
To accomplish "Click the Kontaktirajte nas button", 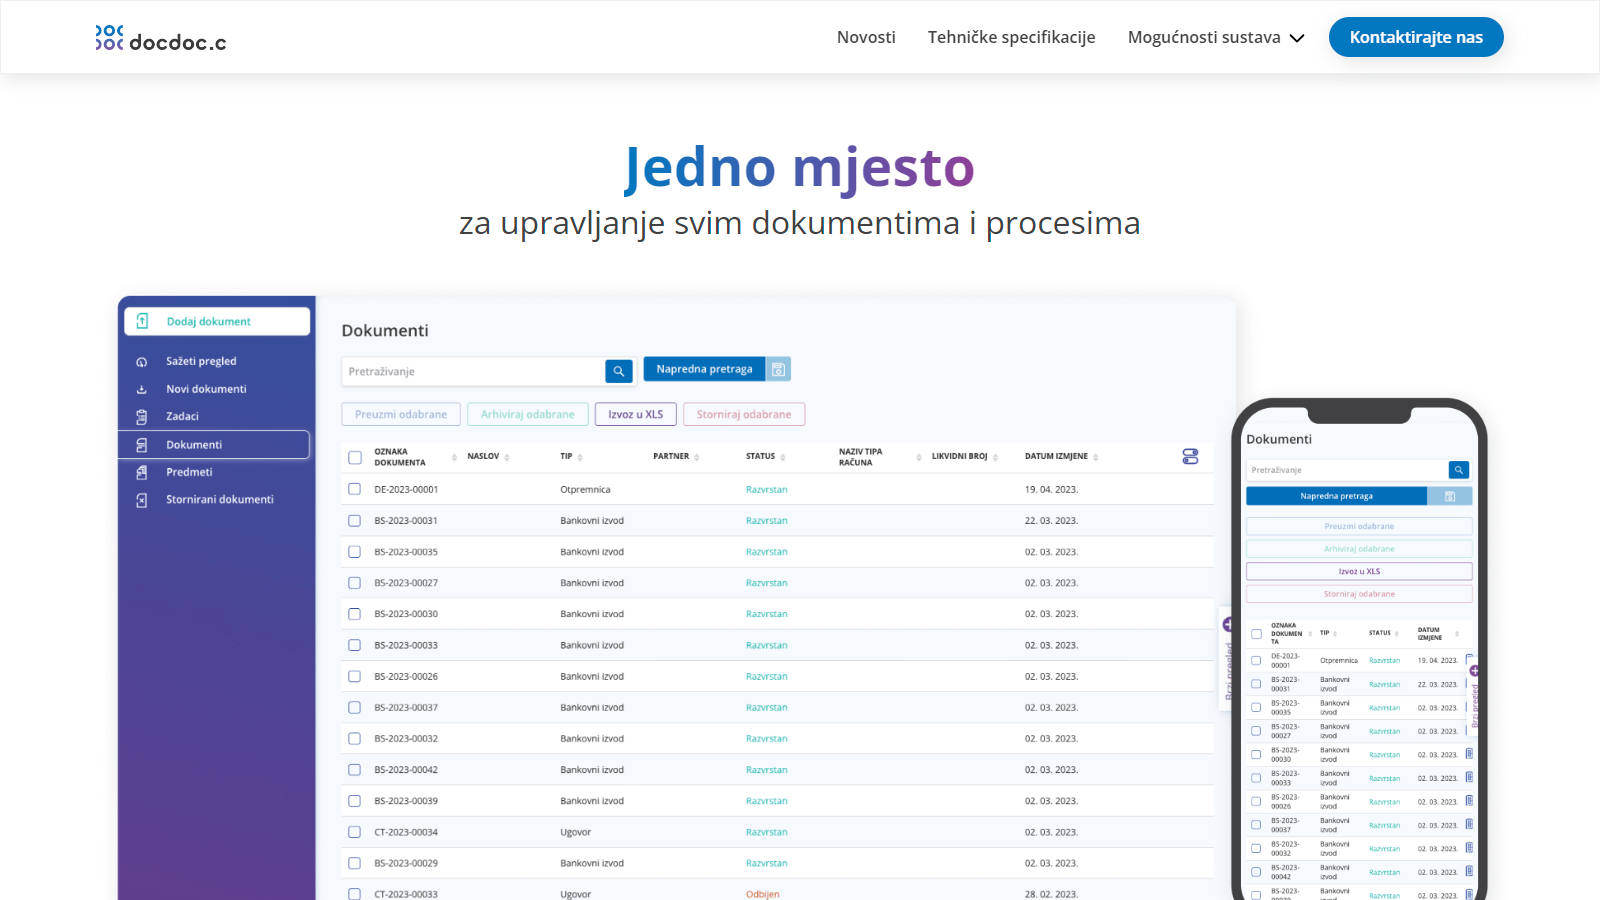I will click(x=1416, y=38).
